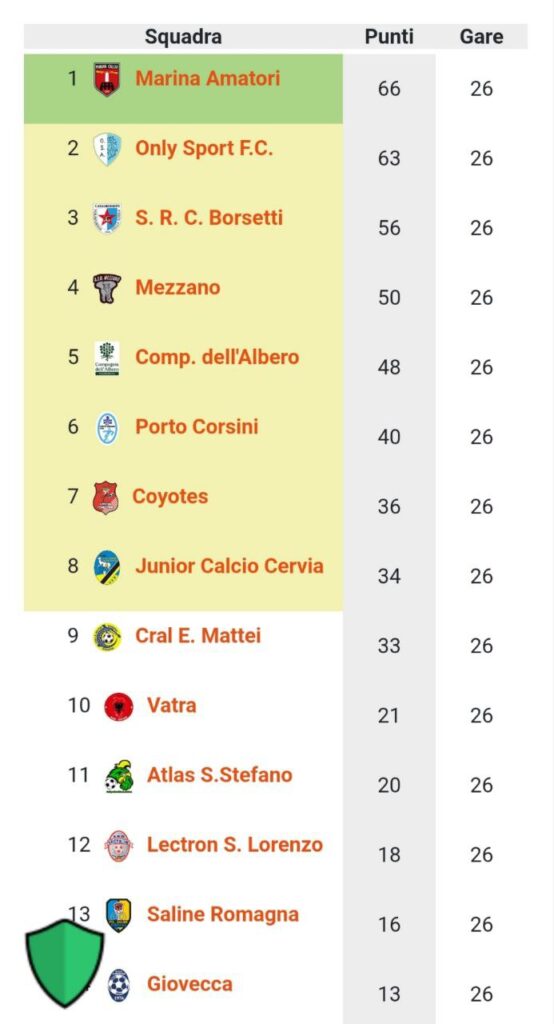Open the Lectron S. Lorenzo team page

(235, 844)
